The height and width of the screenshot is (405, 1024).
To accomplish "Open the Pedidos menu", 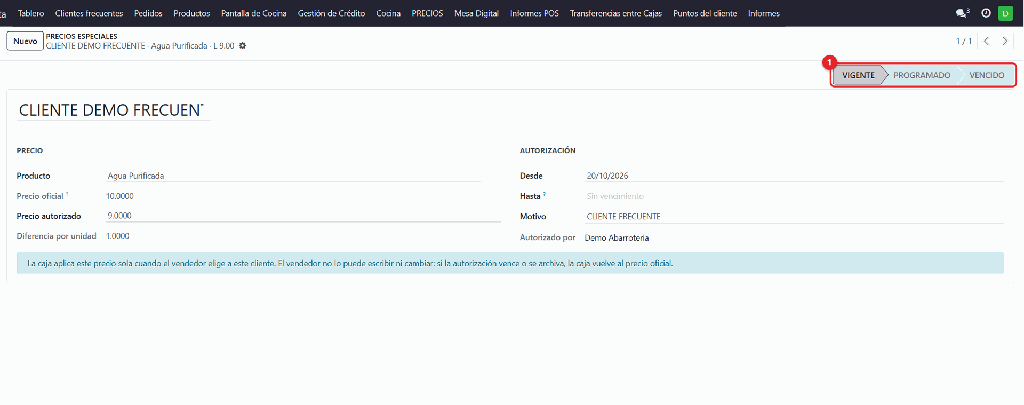I will [148, 13].
